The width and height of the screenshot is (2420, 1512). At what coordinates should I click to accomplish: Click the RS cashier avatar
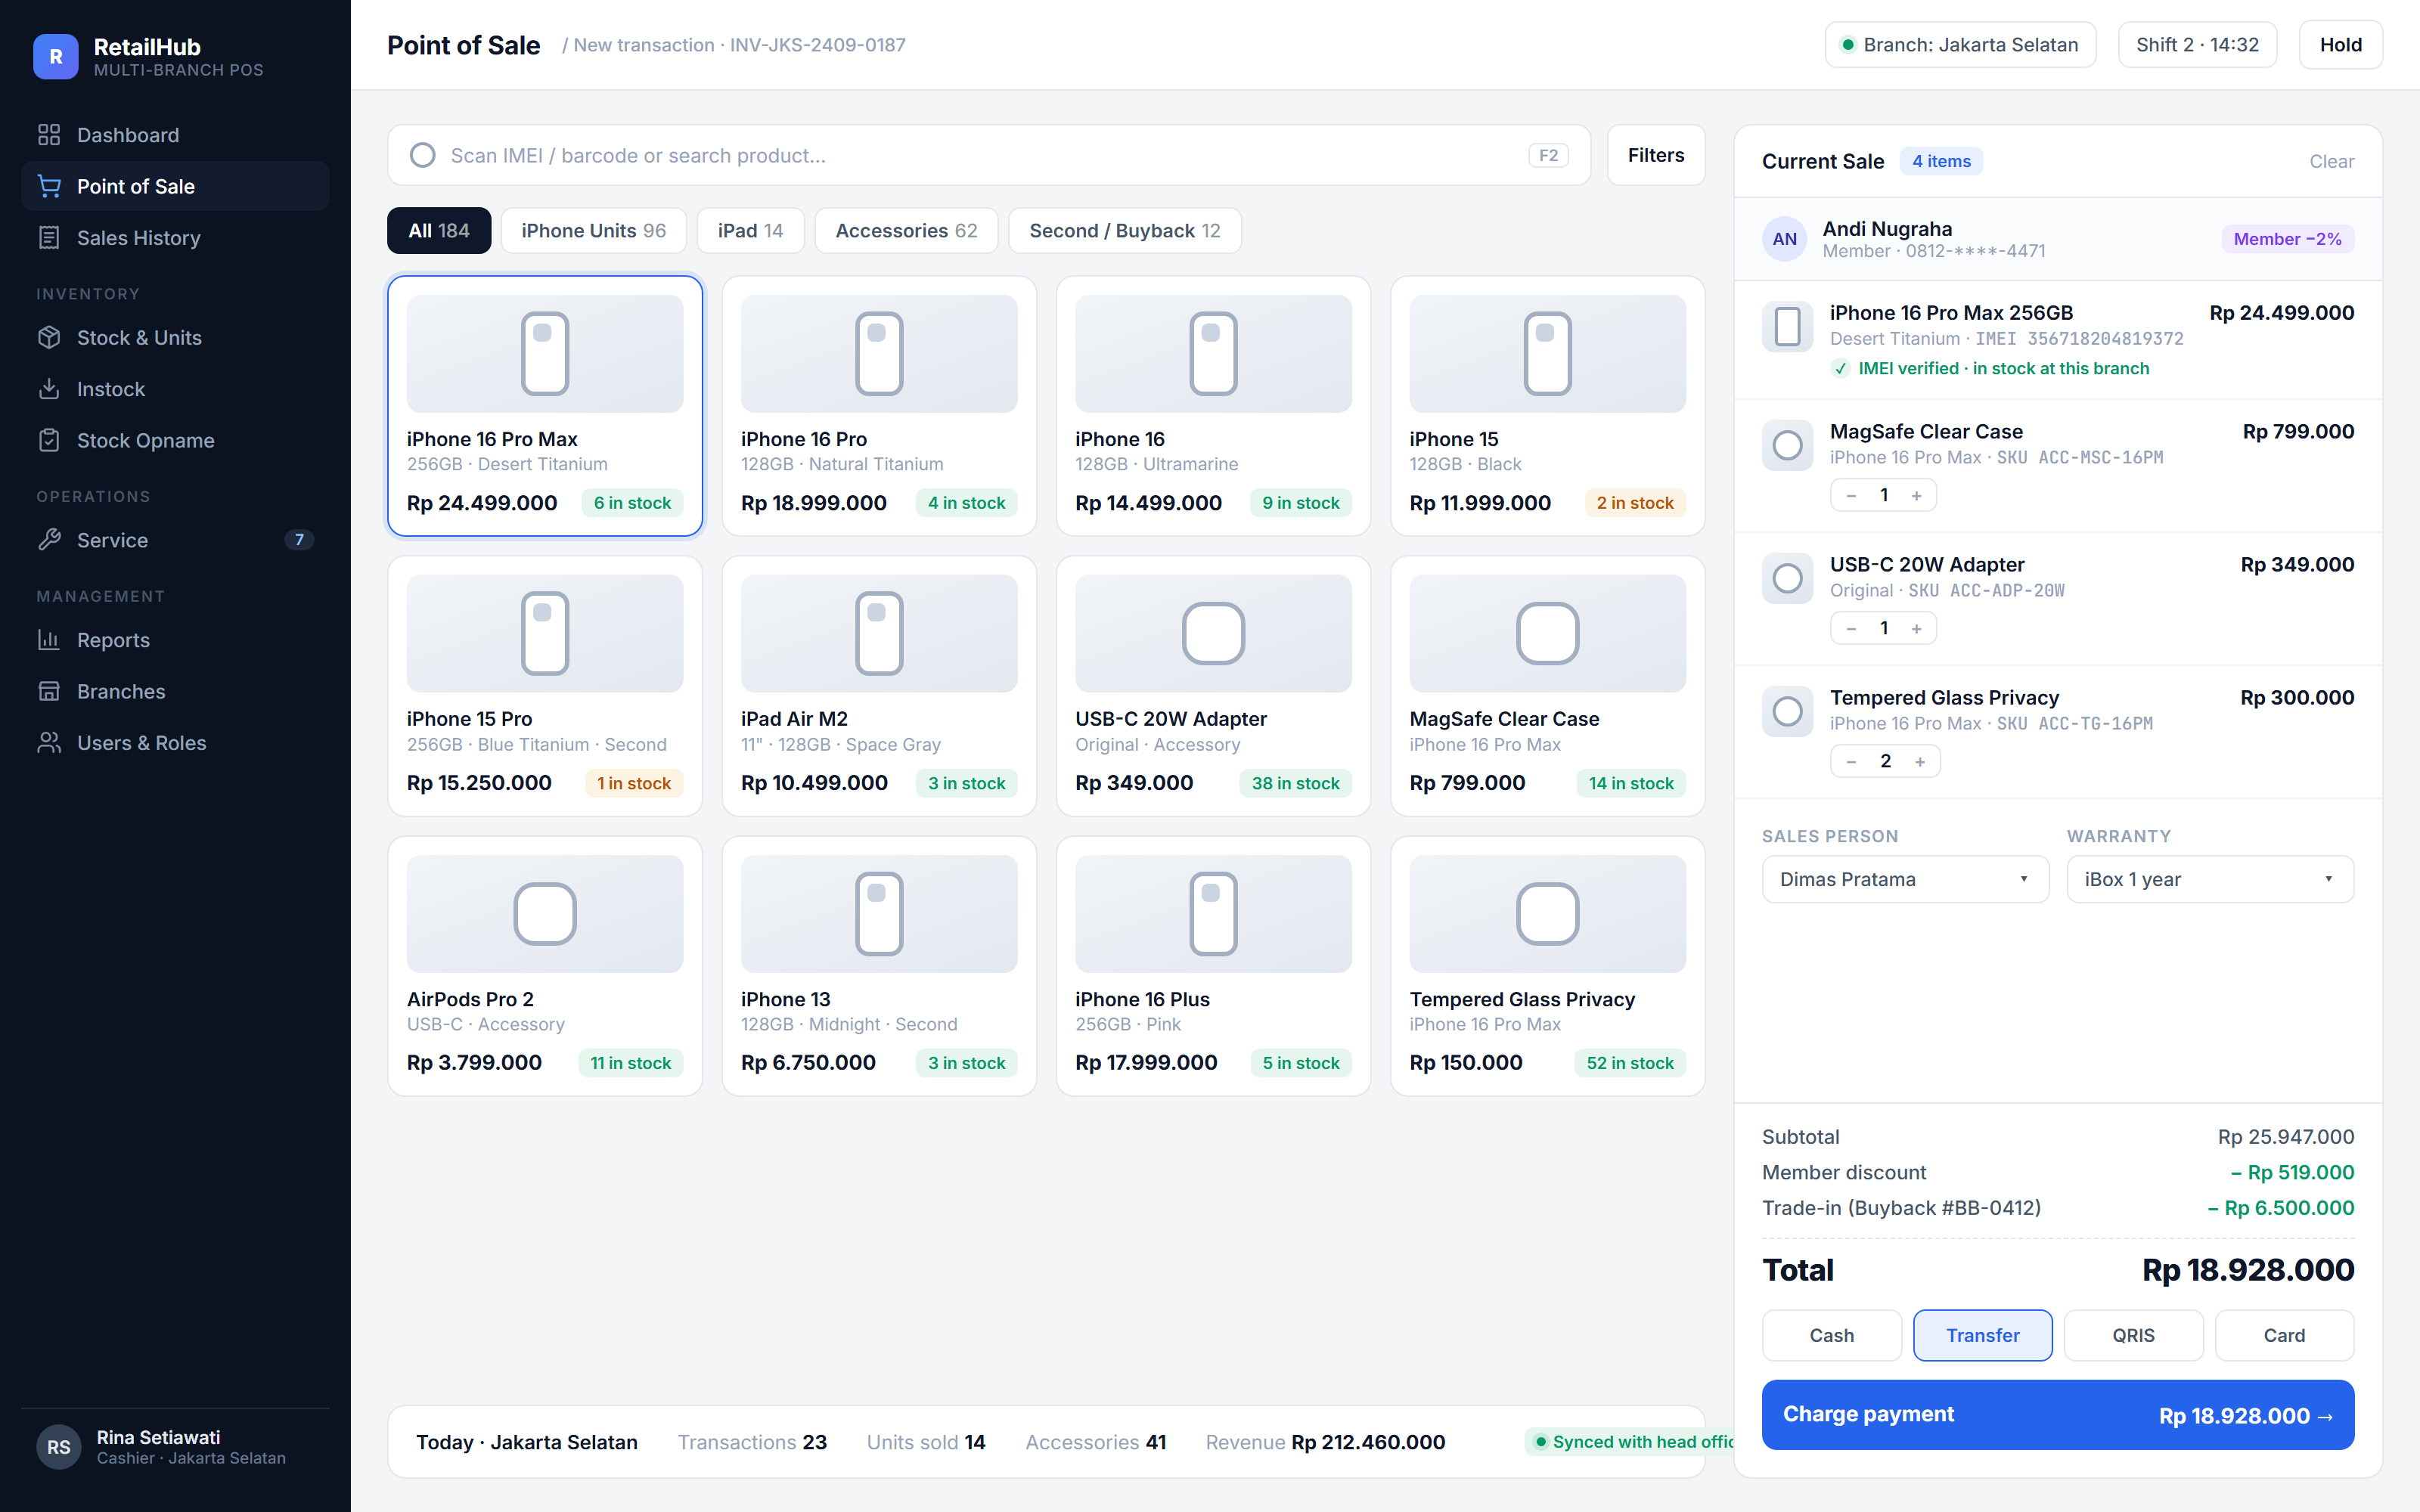59,1447
